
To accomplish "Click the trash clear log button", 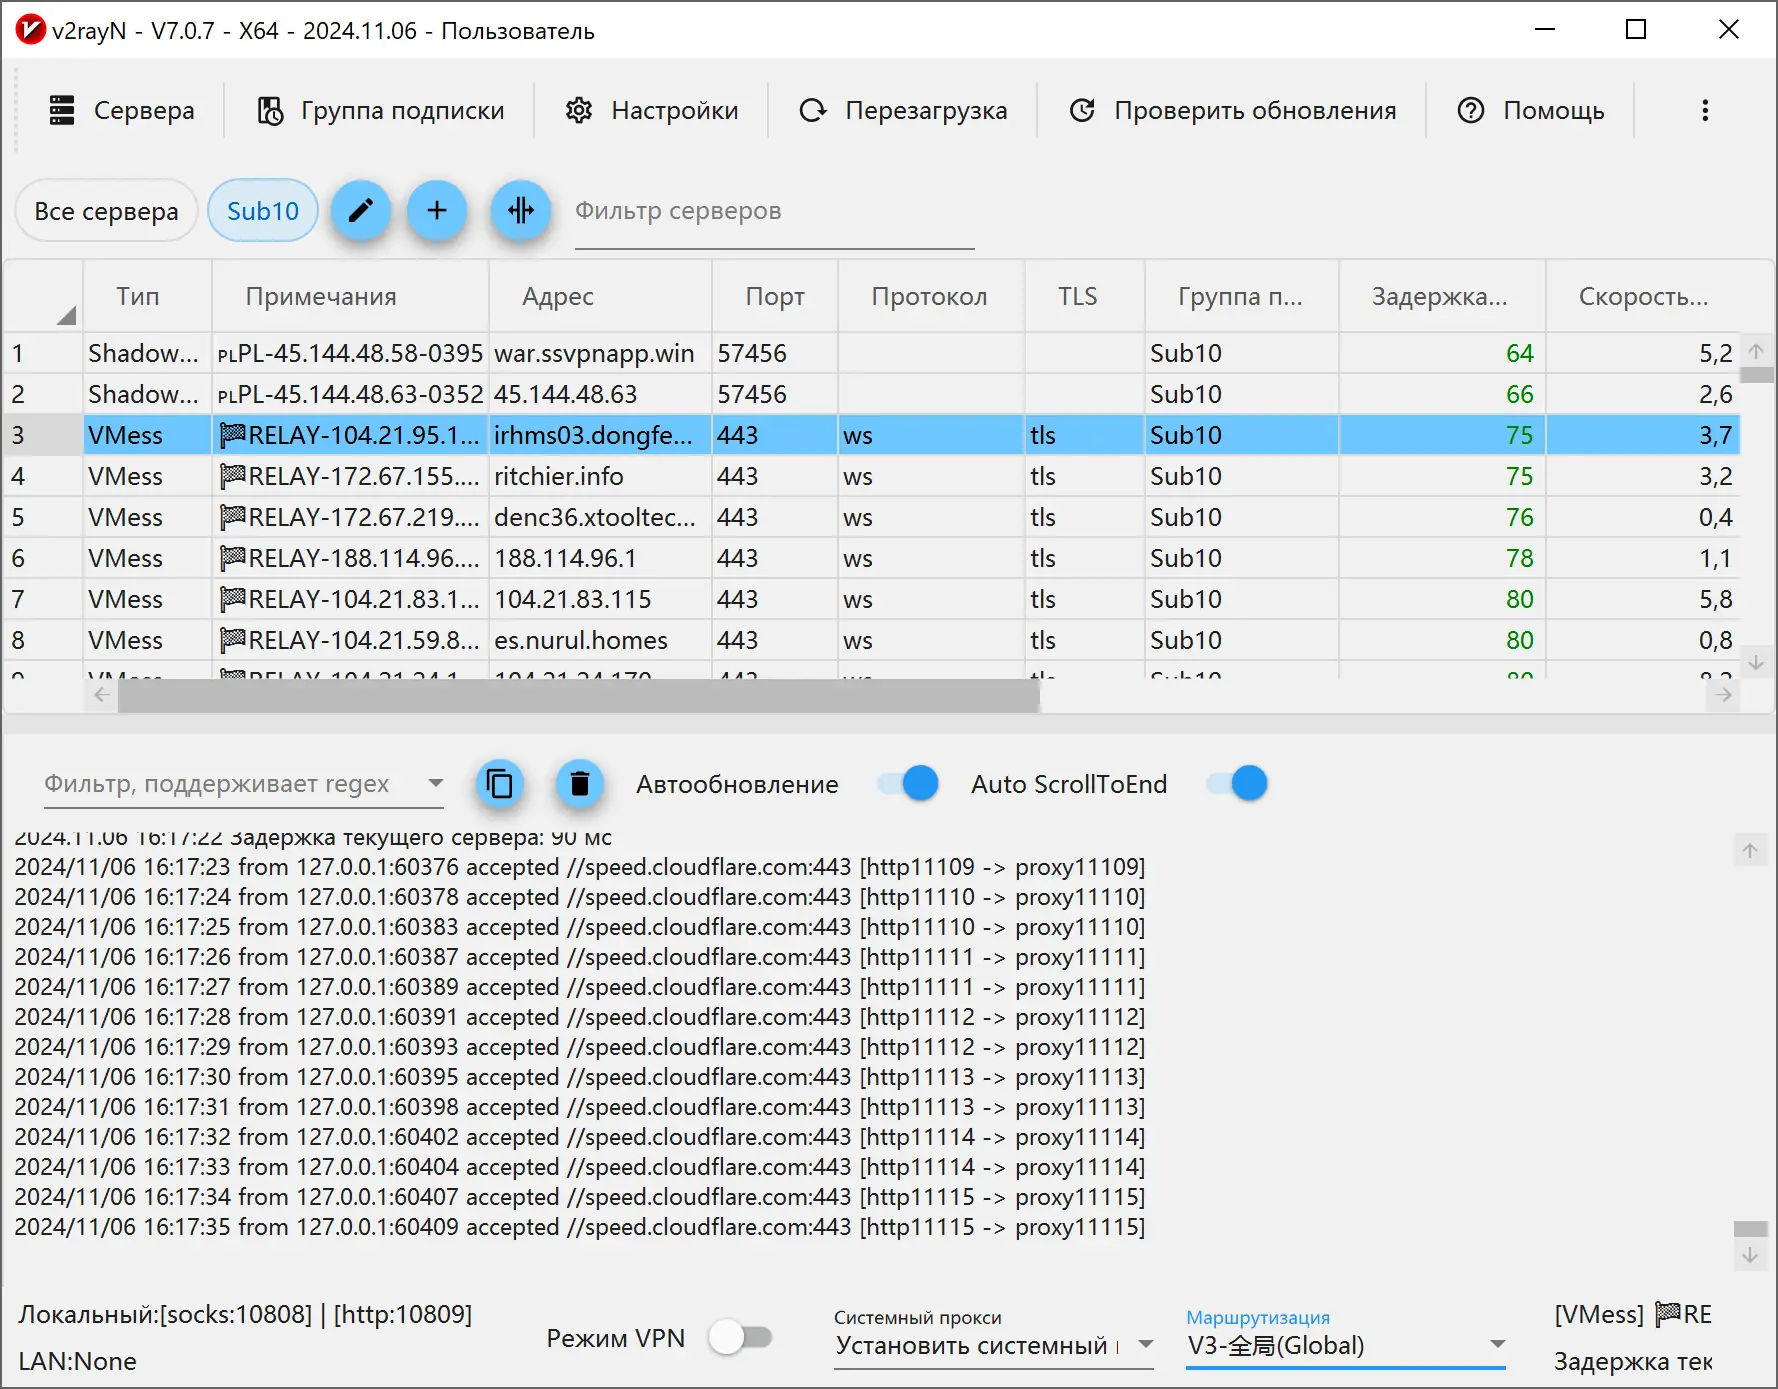I will (579, 784).
